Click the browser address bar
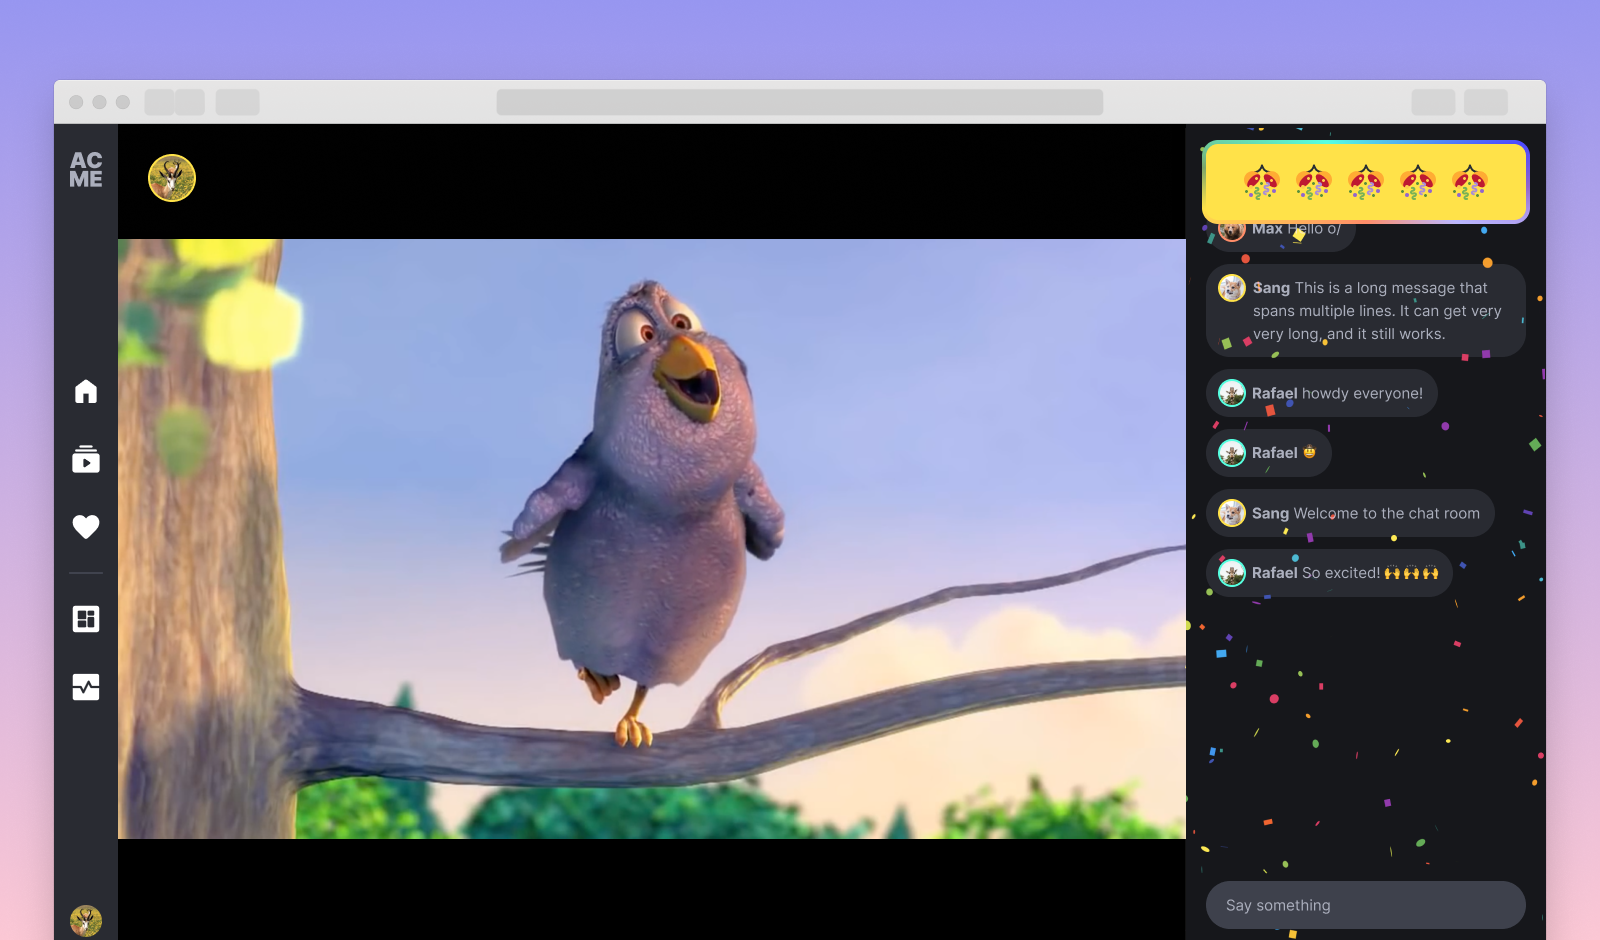1600x940 pixels. click(x=800, y=102)
